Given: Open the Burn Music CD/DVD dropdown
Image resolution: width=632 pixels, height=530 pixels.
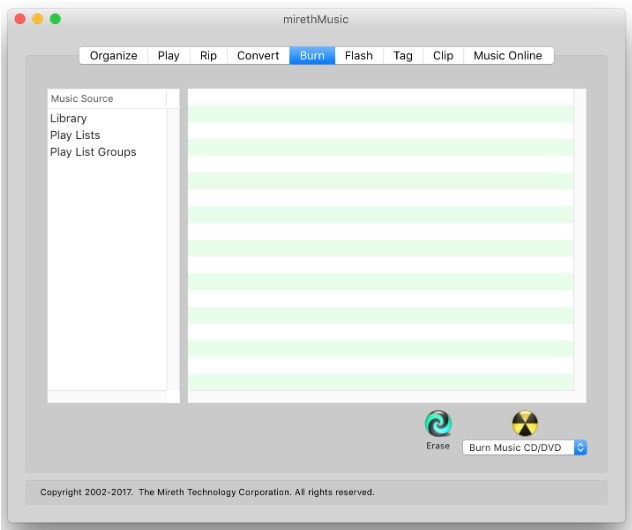Looking at the screenshot, I should tap(525, 448).
